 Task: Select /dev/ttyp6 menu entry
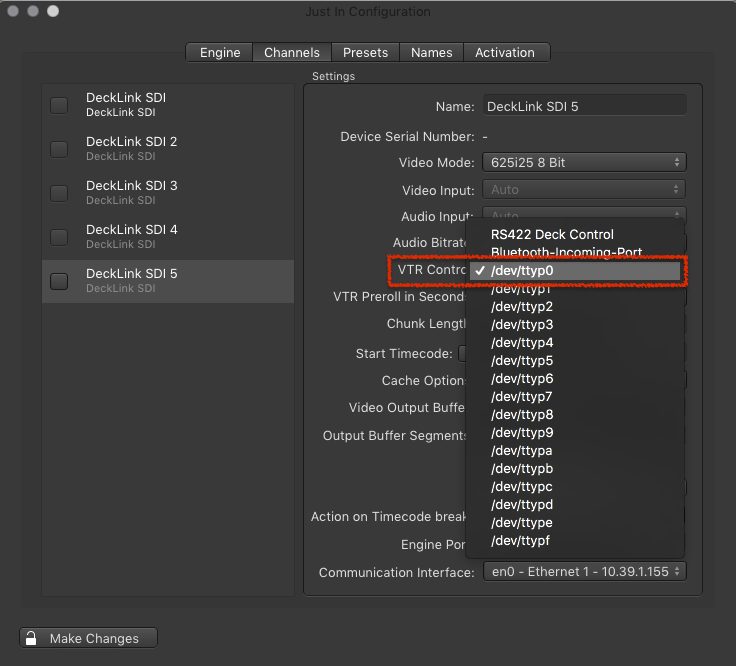575,379
